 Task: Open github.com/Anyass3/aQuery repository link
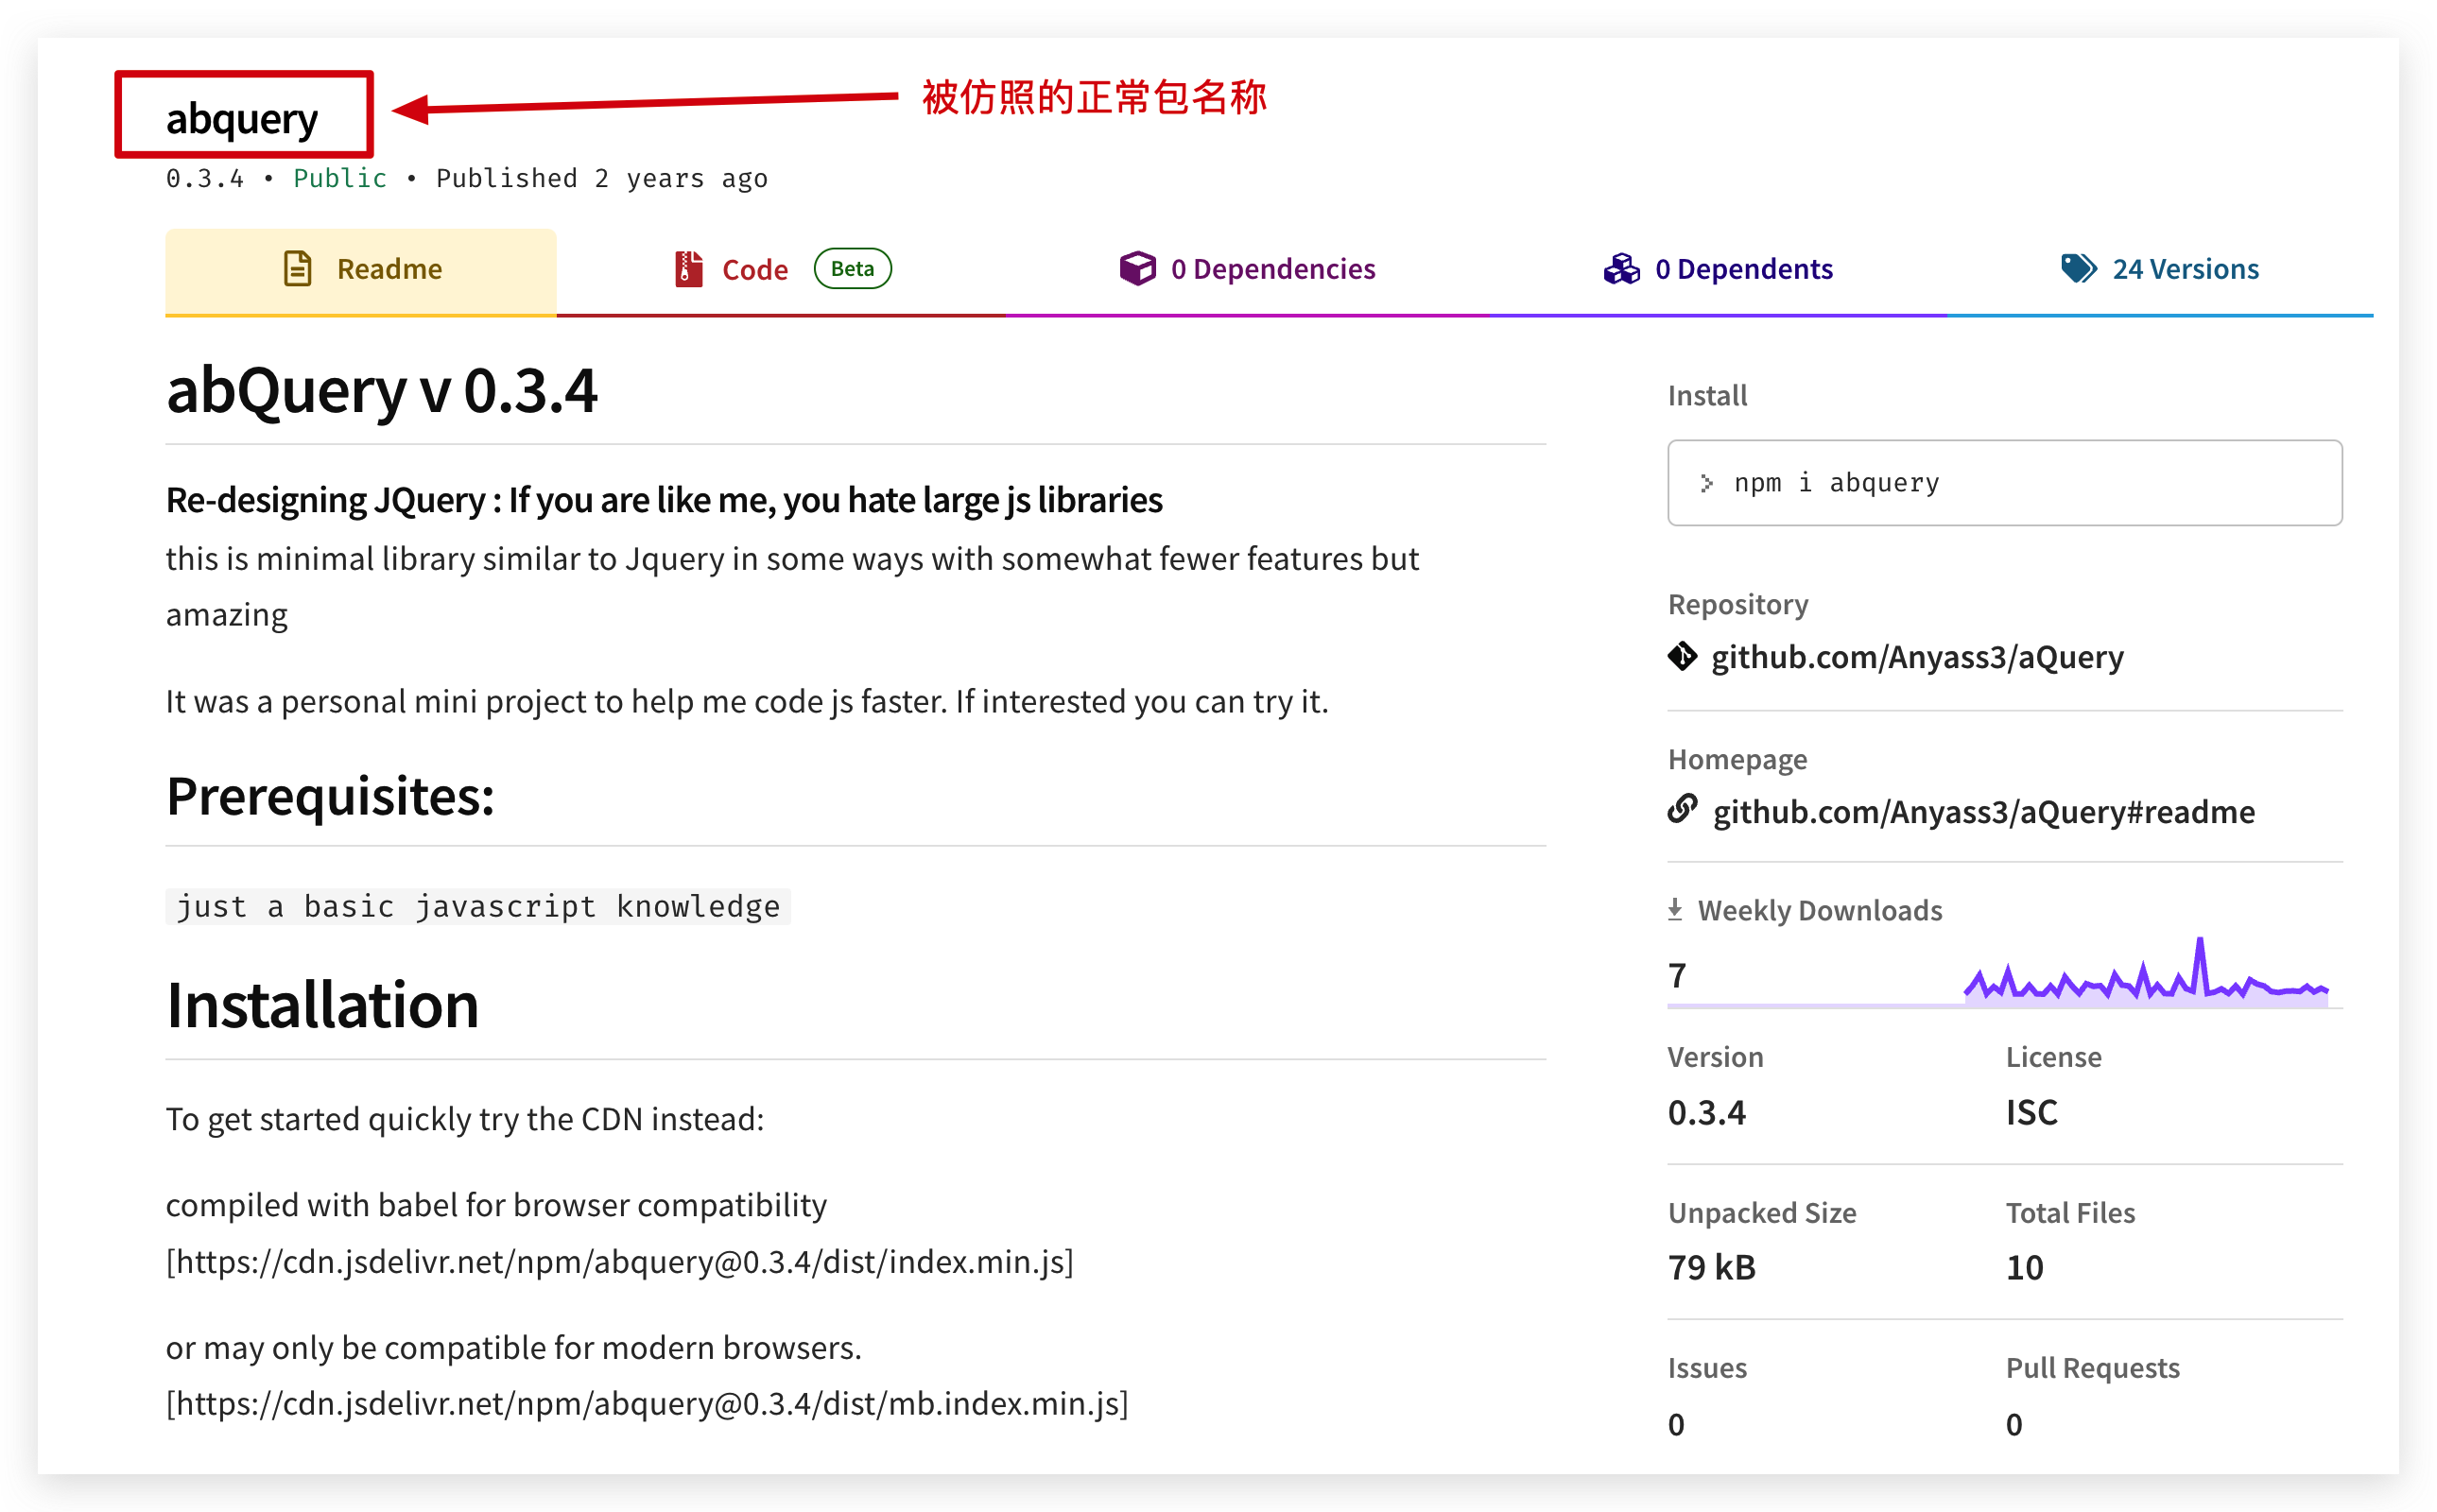1917,657
